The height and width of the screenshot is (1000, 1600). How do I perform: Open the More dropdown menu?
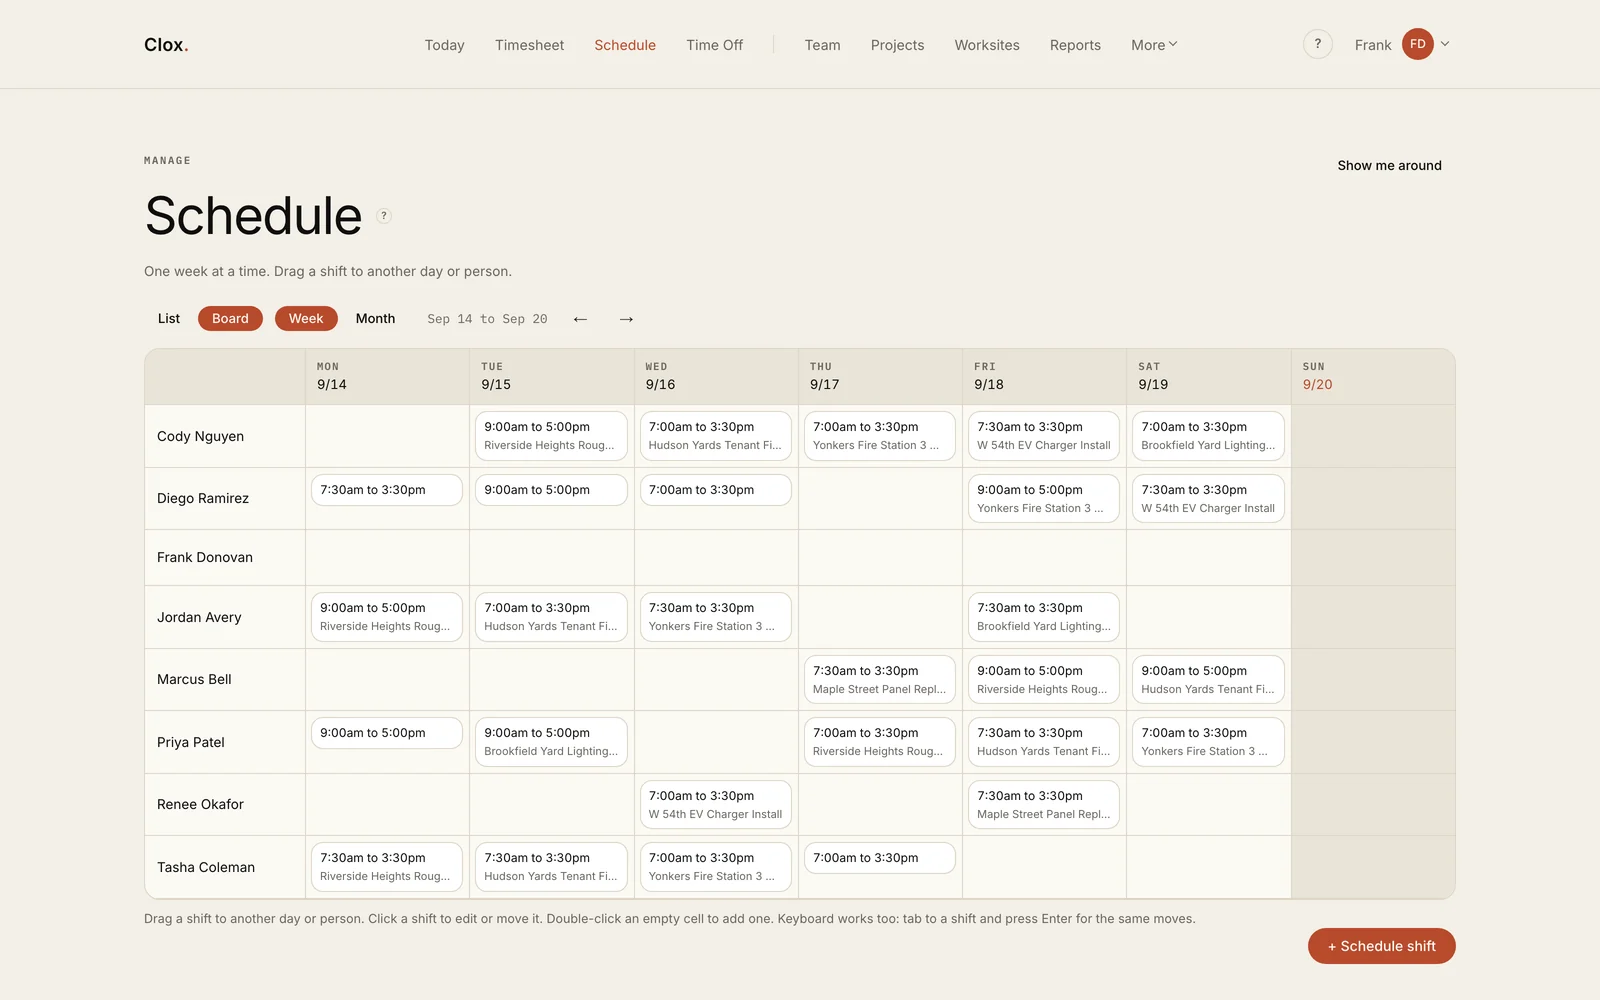(x=1154, y=45)
